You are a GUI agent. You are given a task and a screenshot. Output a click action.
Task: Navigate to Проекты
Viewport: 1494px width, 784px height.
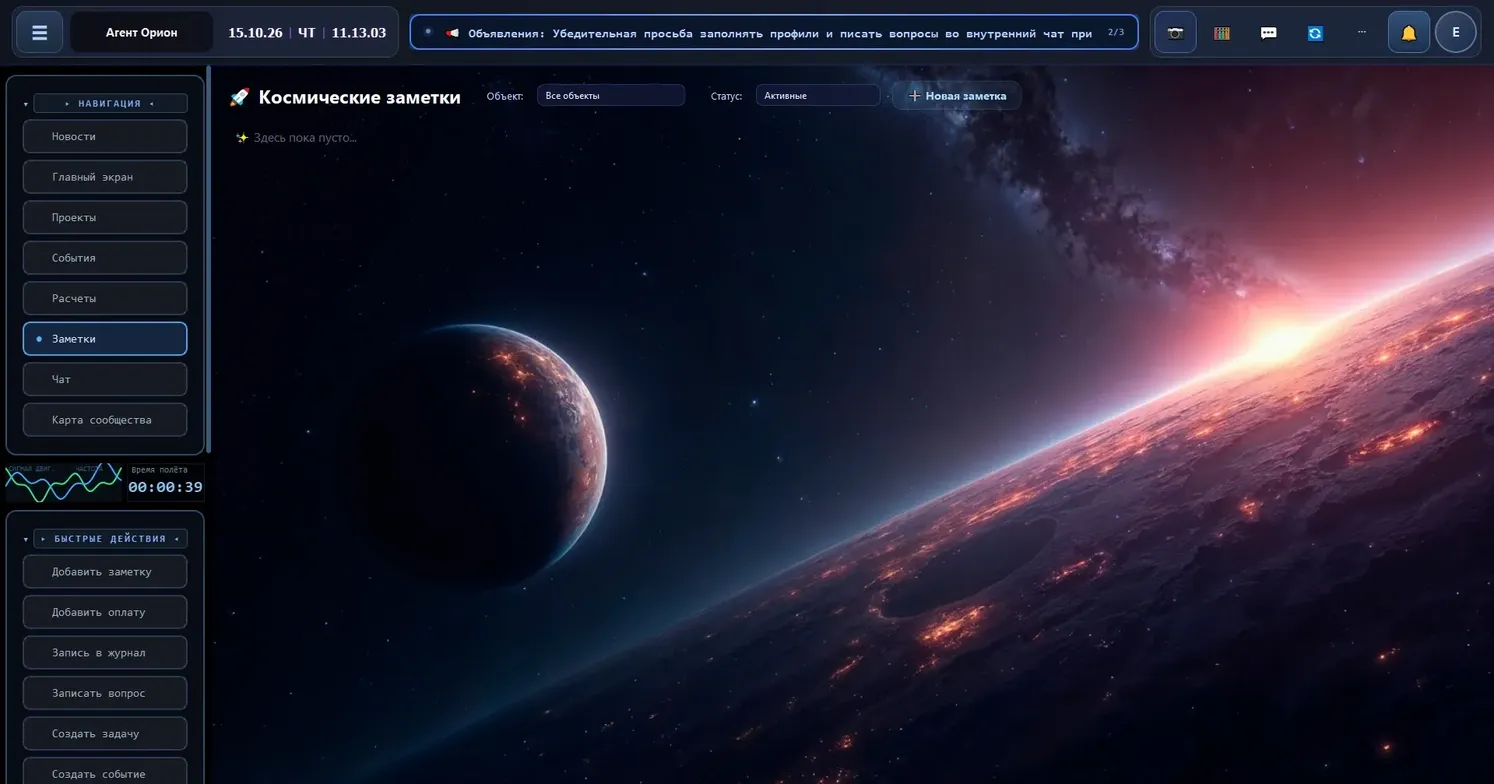coord(105,218)
